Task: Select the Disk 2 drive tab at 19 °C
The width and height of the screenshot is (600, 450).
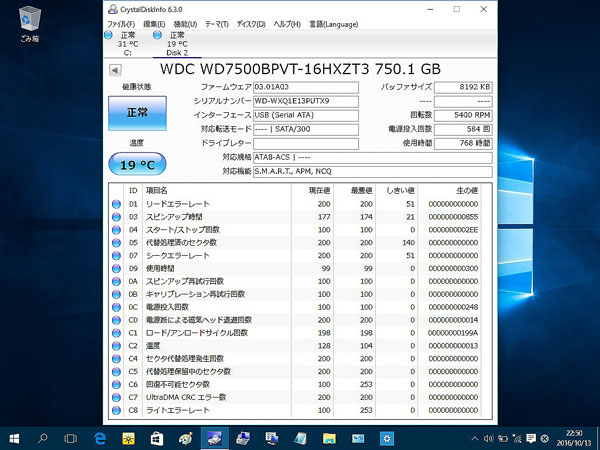Action: click(x=177, y=44)
